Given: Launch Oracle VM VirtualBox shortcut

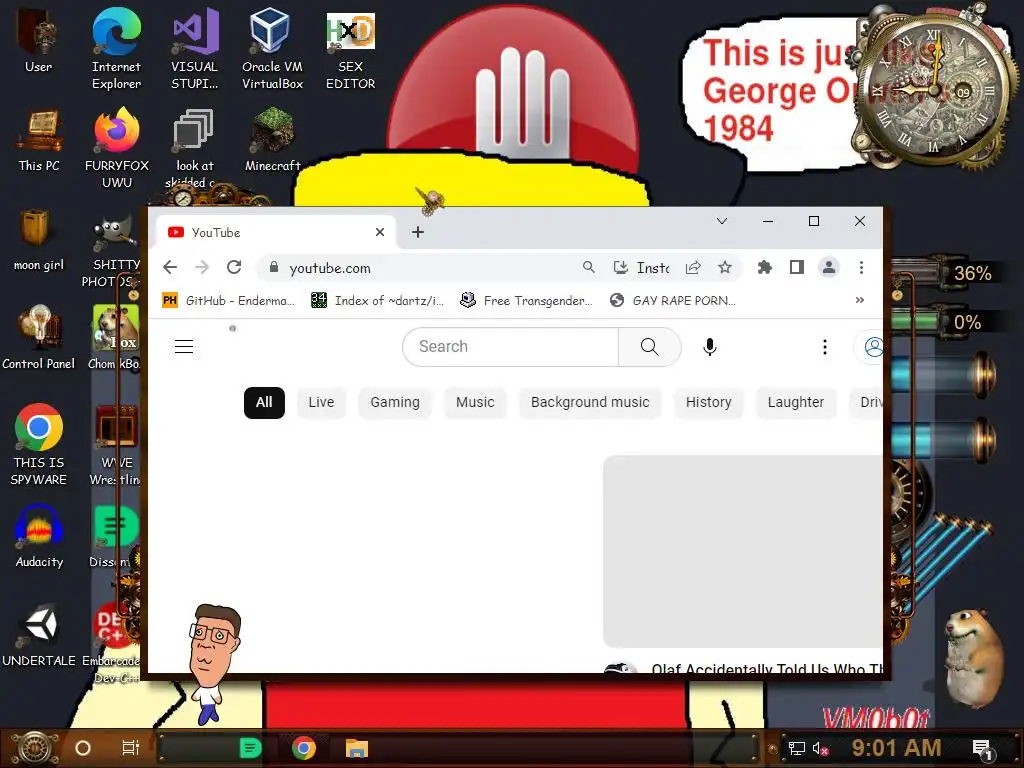Looking at the screenshot, I should tap(272, 49).
